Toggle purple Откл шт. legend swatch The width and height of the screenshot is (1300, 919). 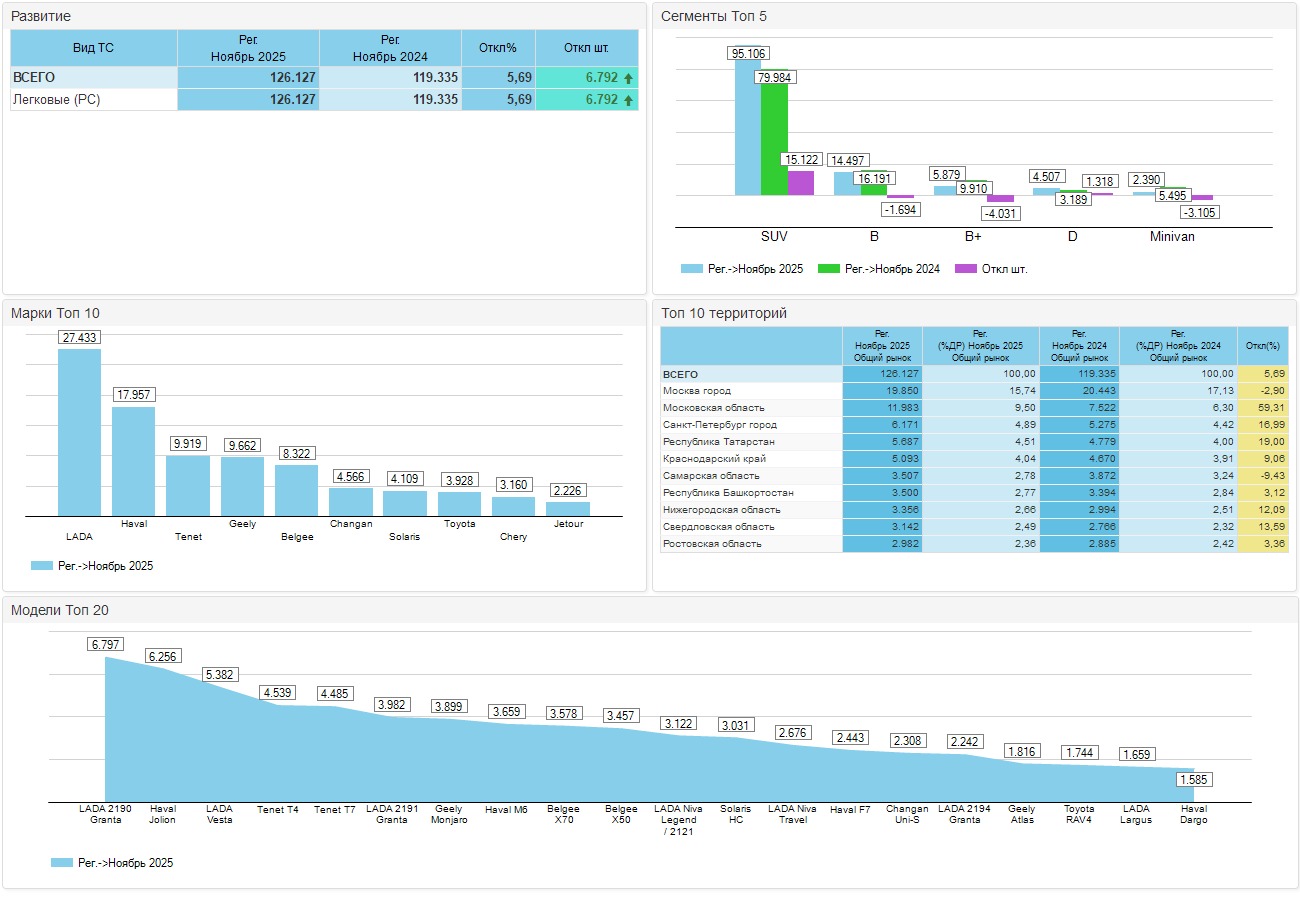[965, 269]
